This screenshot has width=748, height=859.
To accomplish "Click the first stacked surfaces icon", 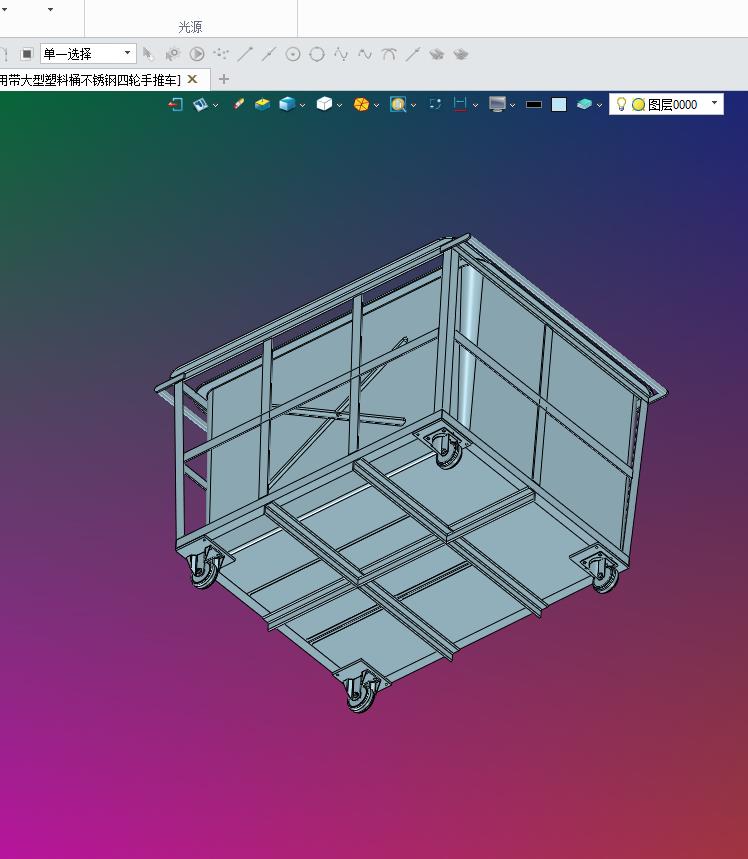I will point(437,54).
